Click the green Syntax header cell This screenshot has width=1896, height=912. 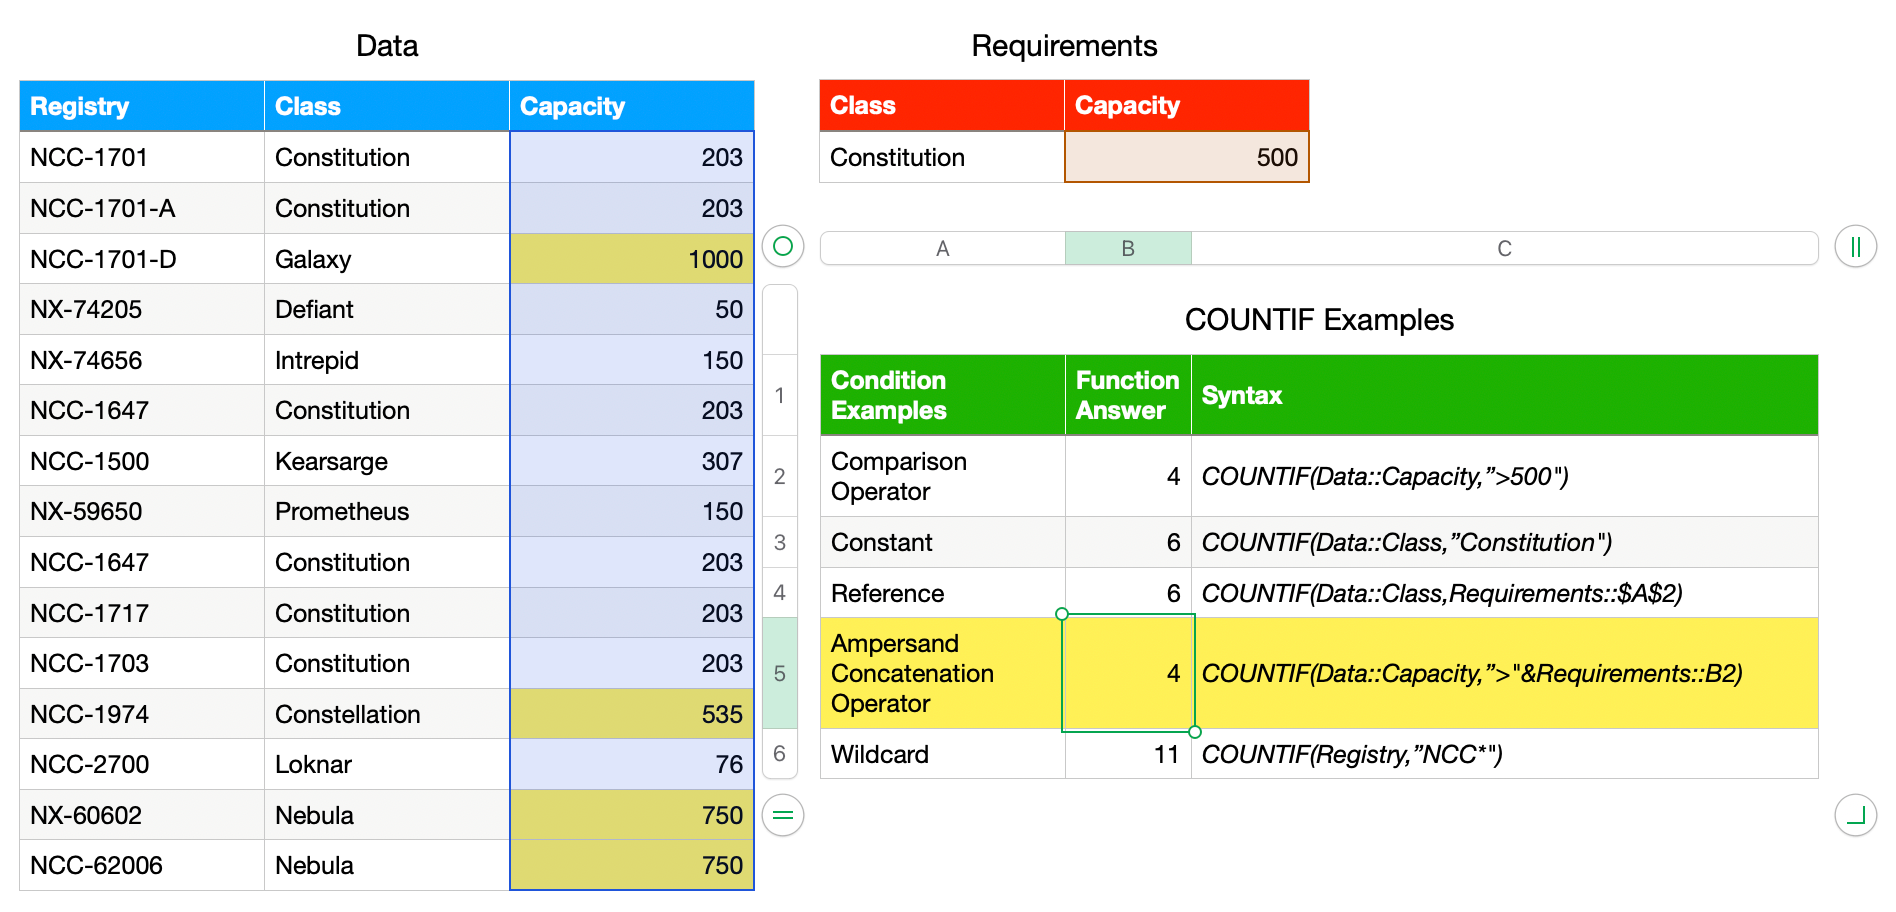coord(1504,395)
